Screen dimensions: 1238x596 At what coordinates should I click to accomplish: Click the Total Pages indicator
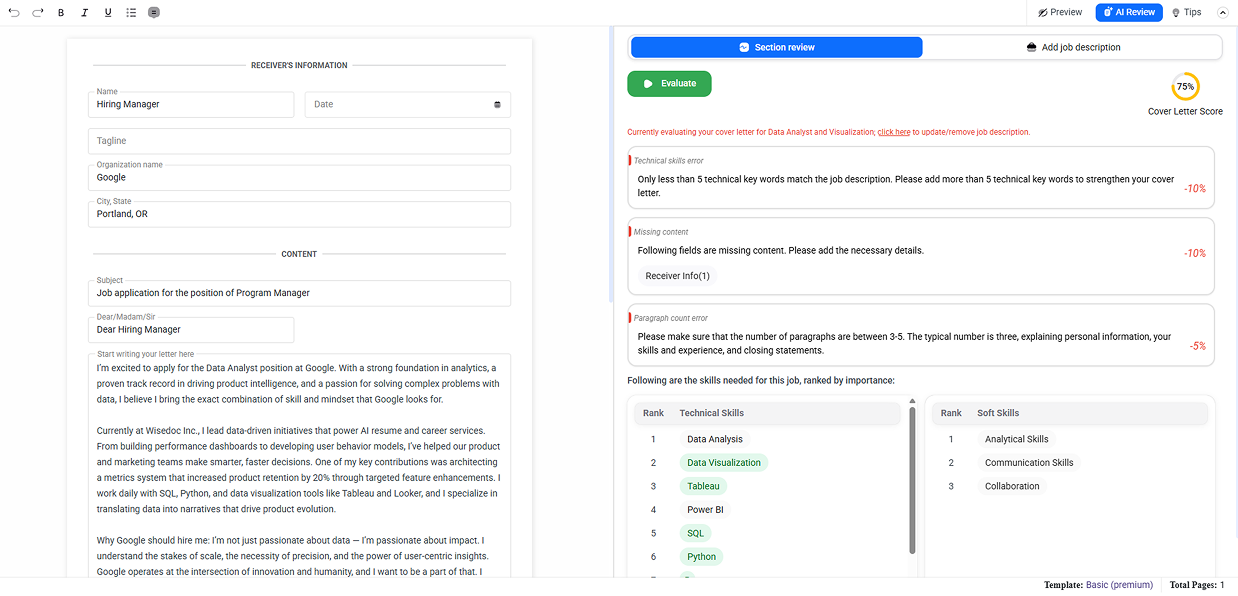[1197, 585]
